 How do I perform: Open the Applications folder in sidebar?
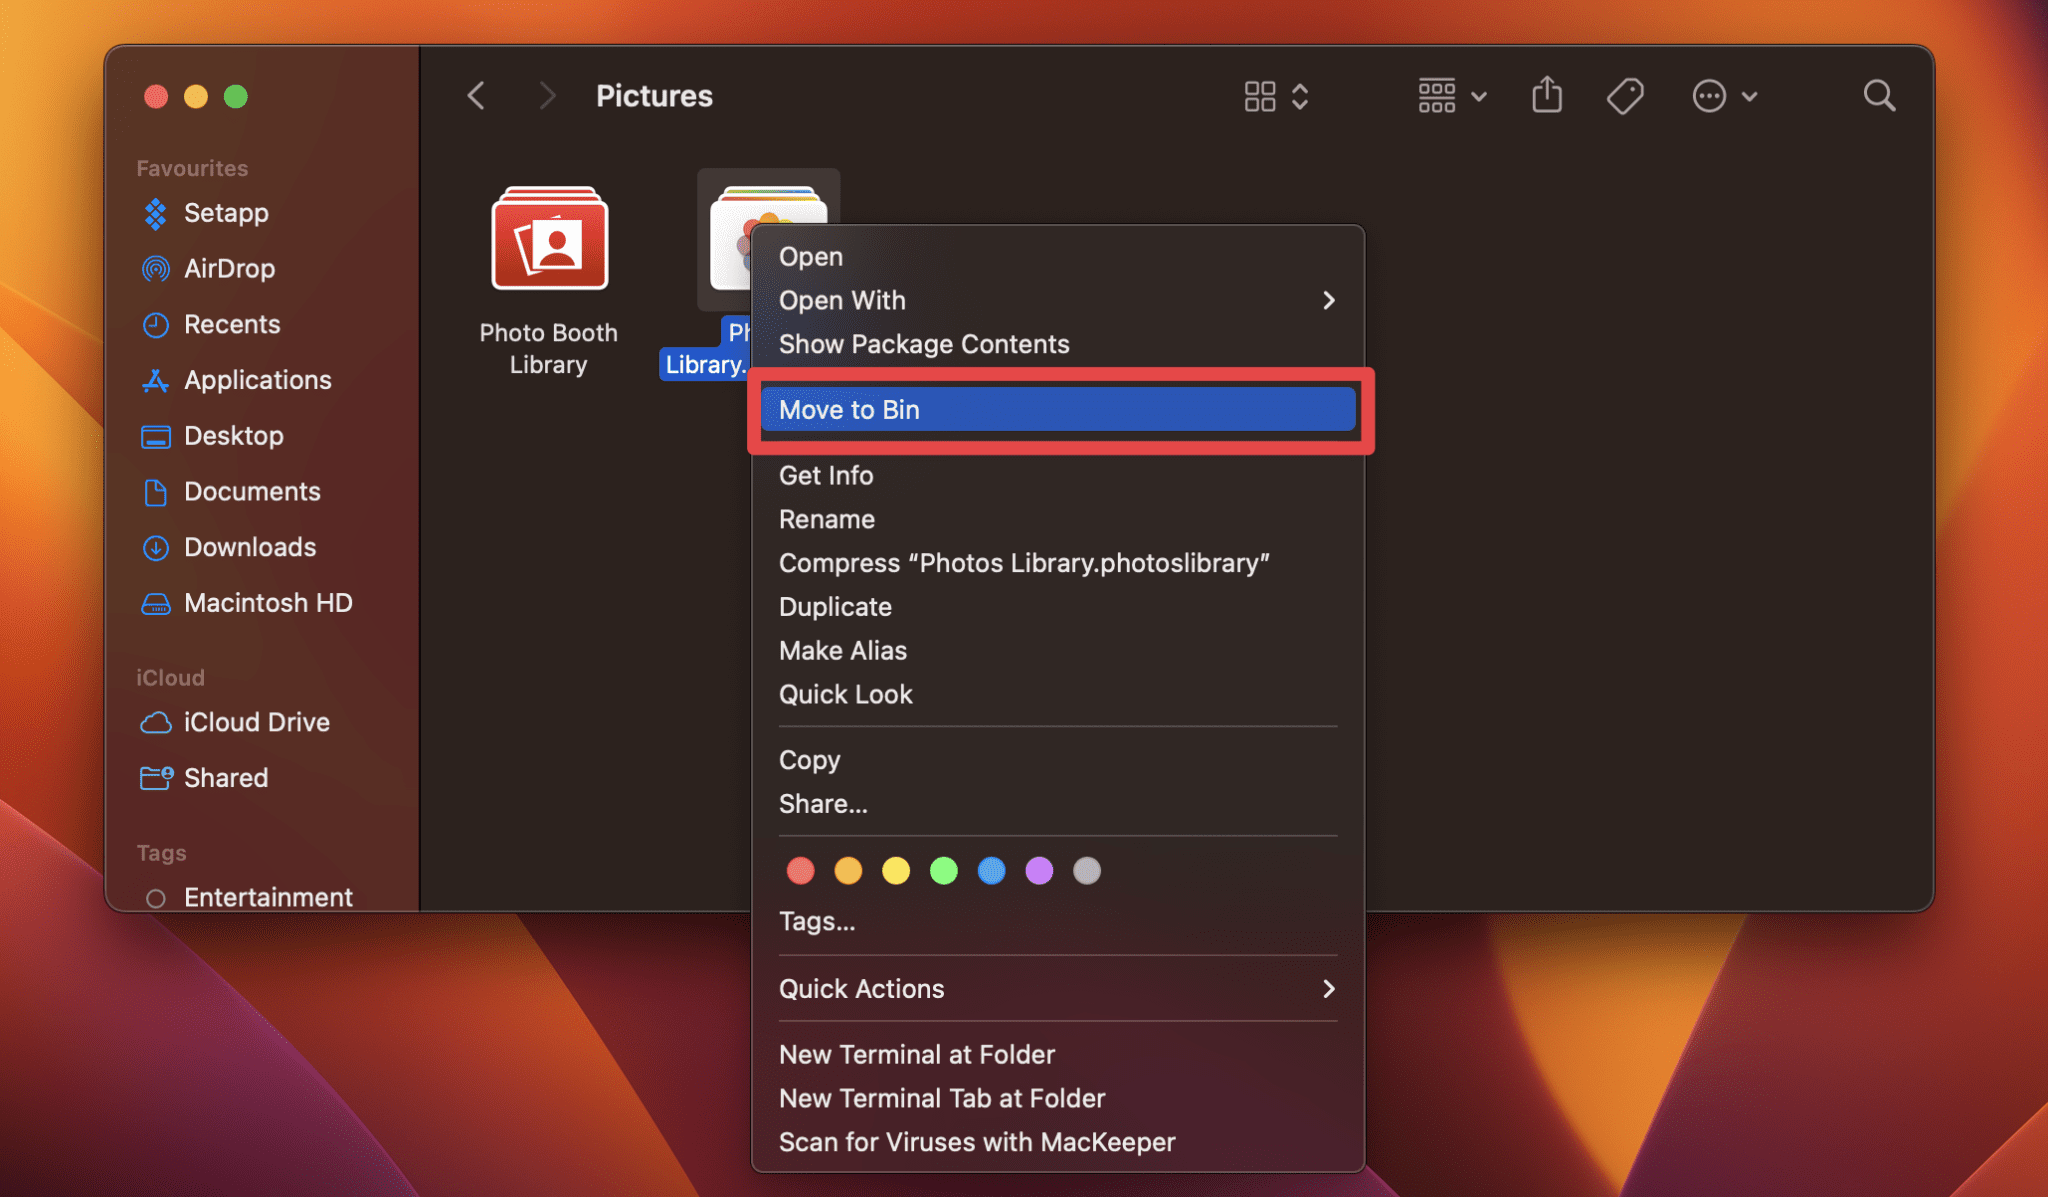coord(258,380)
